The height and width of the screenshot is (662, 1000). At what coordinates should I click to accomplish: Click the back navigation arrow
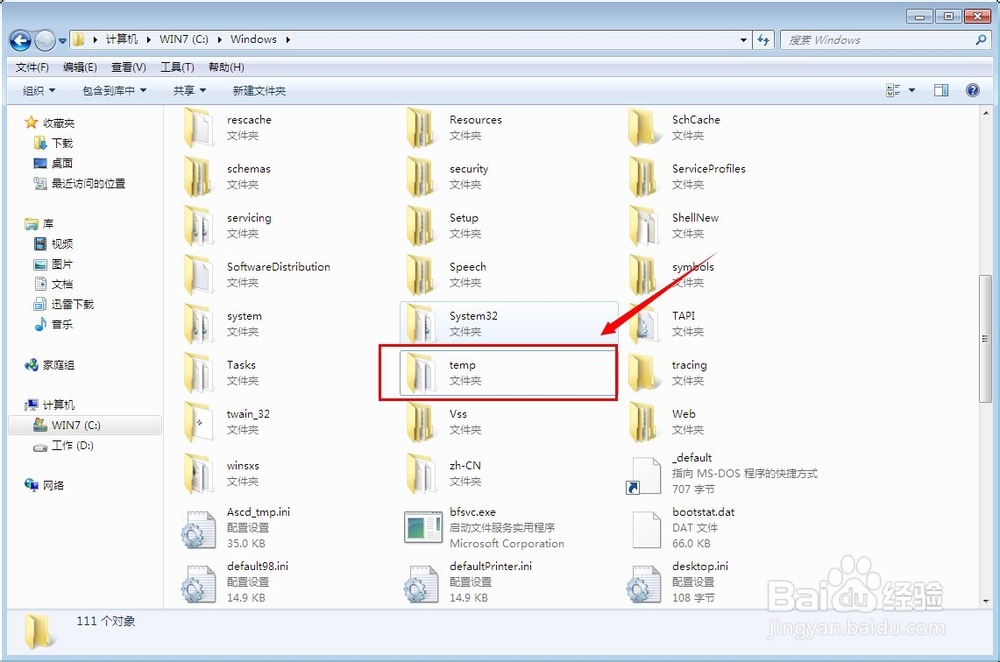coord(21,40)
